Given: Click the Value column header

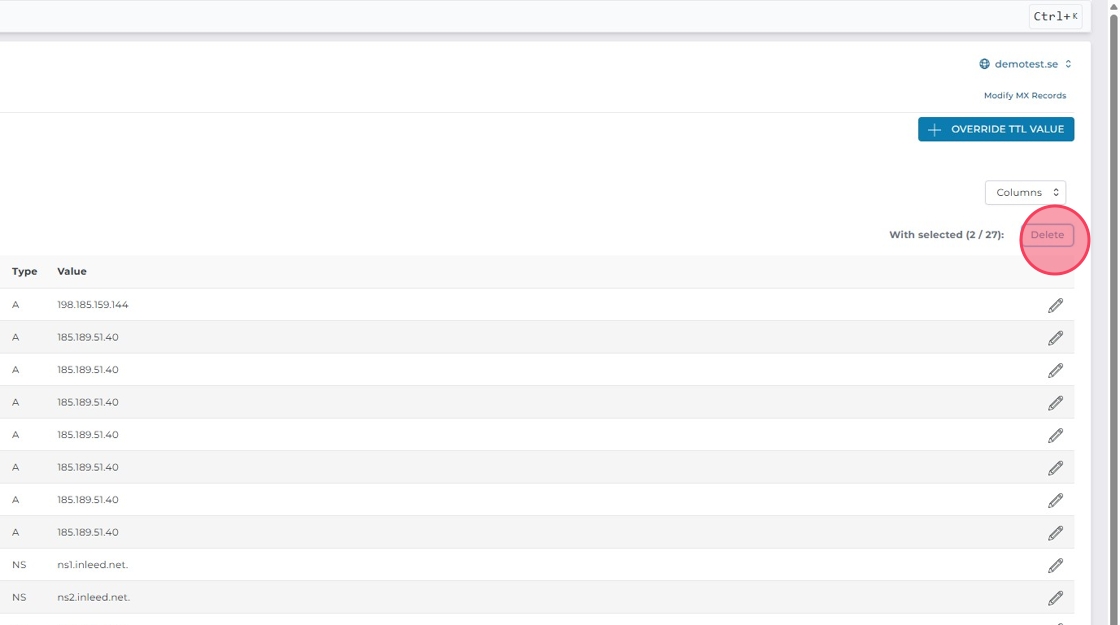Looking at the screenshot, I should (x=72, y=271).
